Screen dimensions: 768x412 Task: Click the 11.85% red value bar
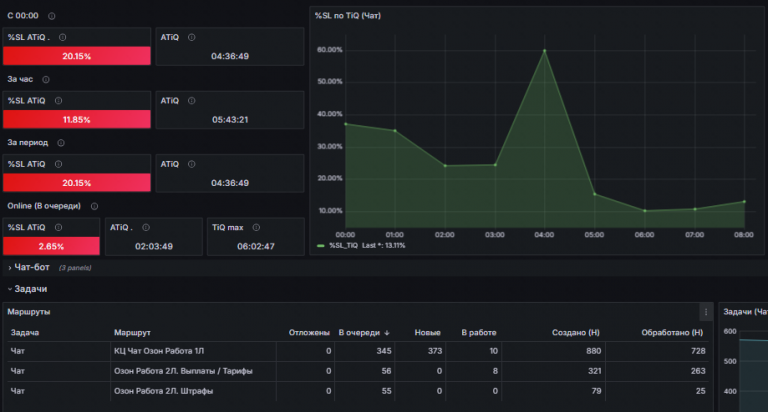(x=77, y=120)
